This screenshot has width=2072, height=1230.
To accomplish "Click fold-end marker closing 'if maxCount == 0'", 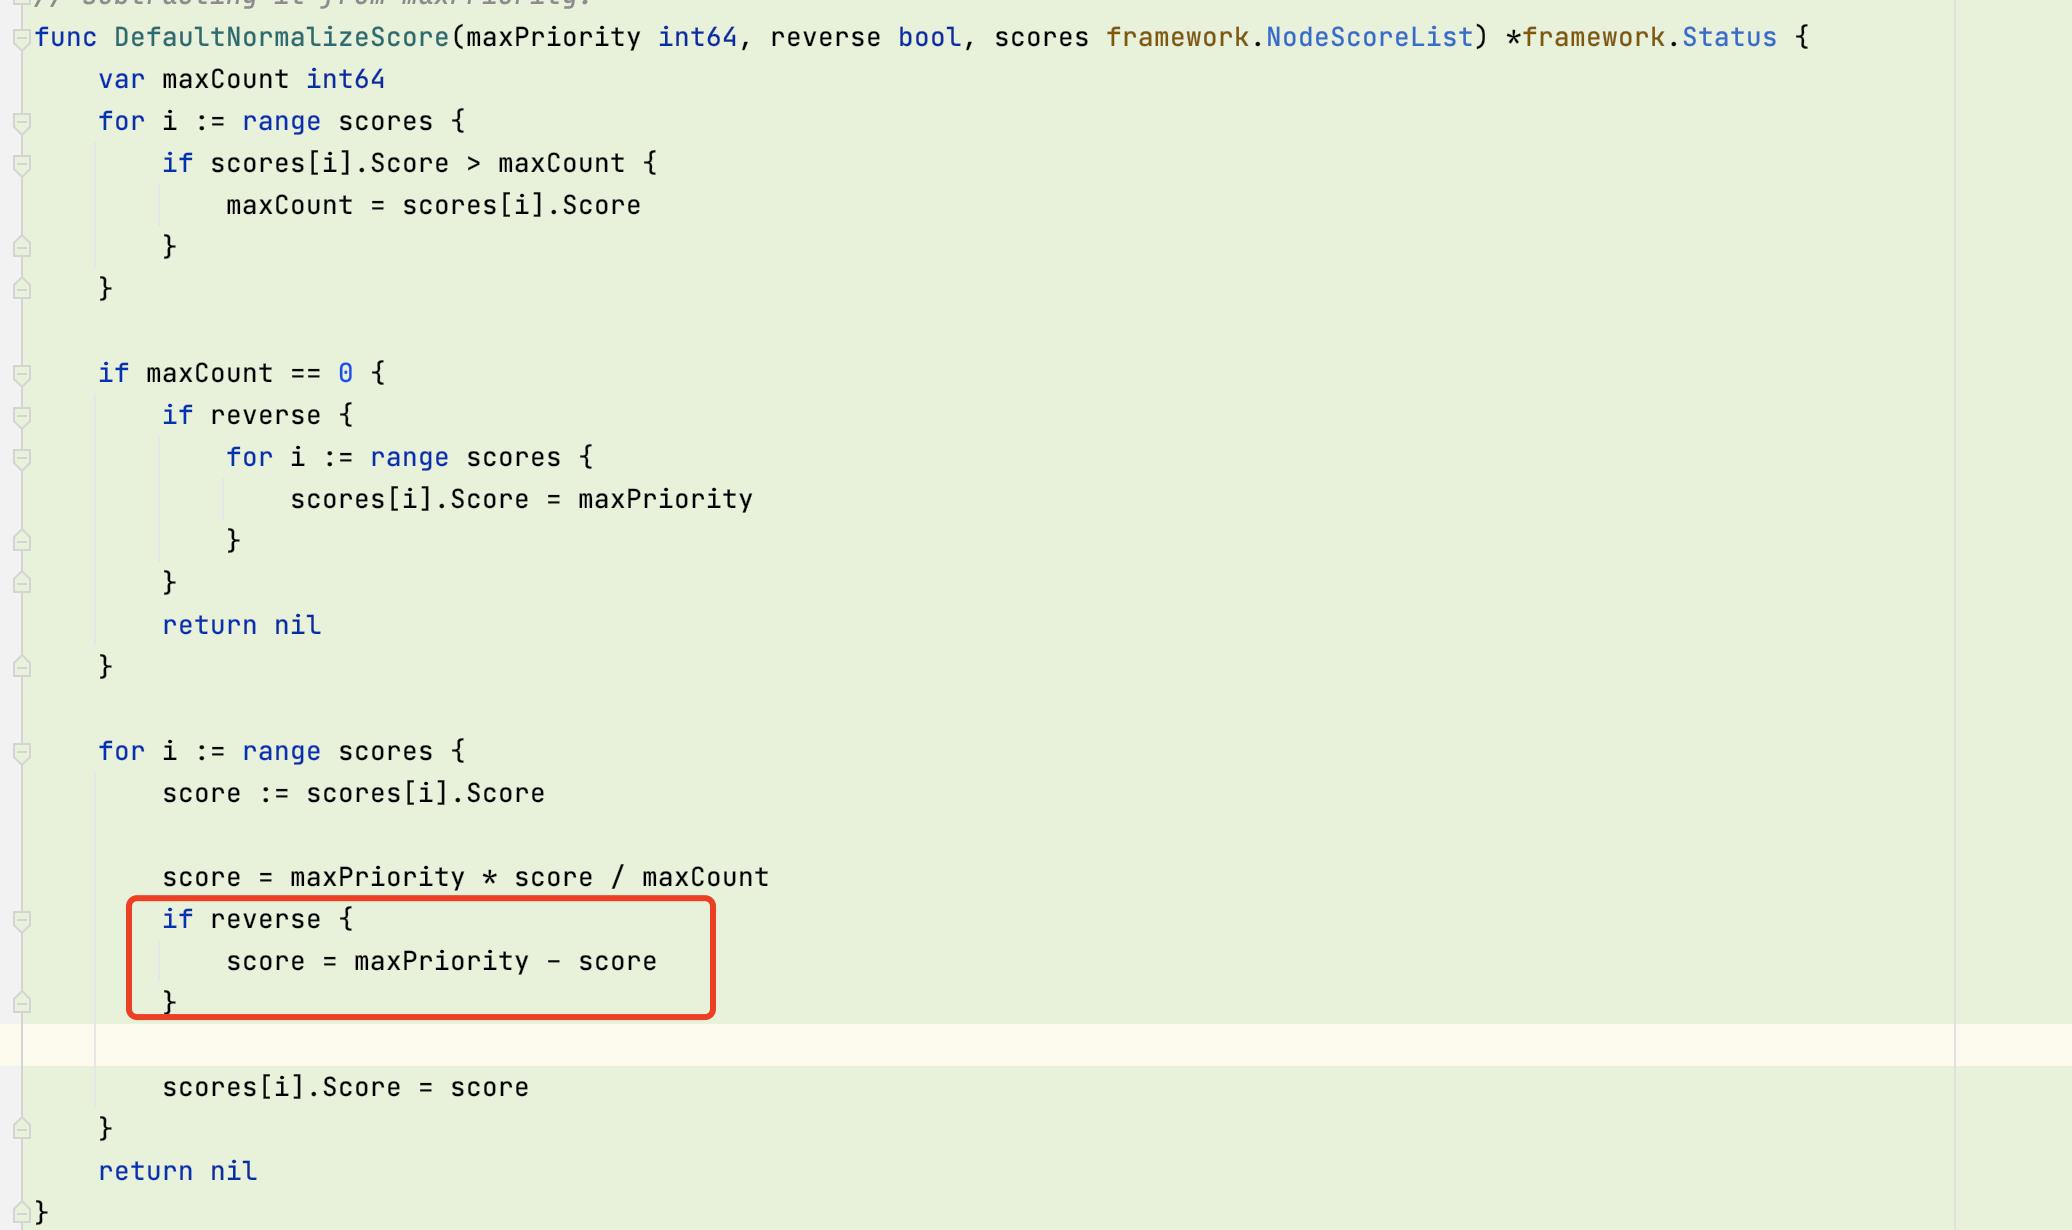I will tap(21, 667).
